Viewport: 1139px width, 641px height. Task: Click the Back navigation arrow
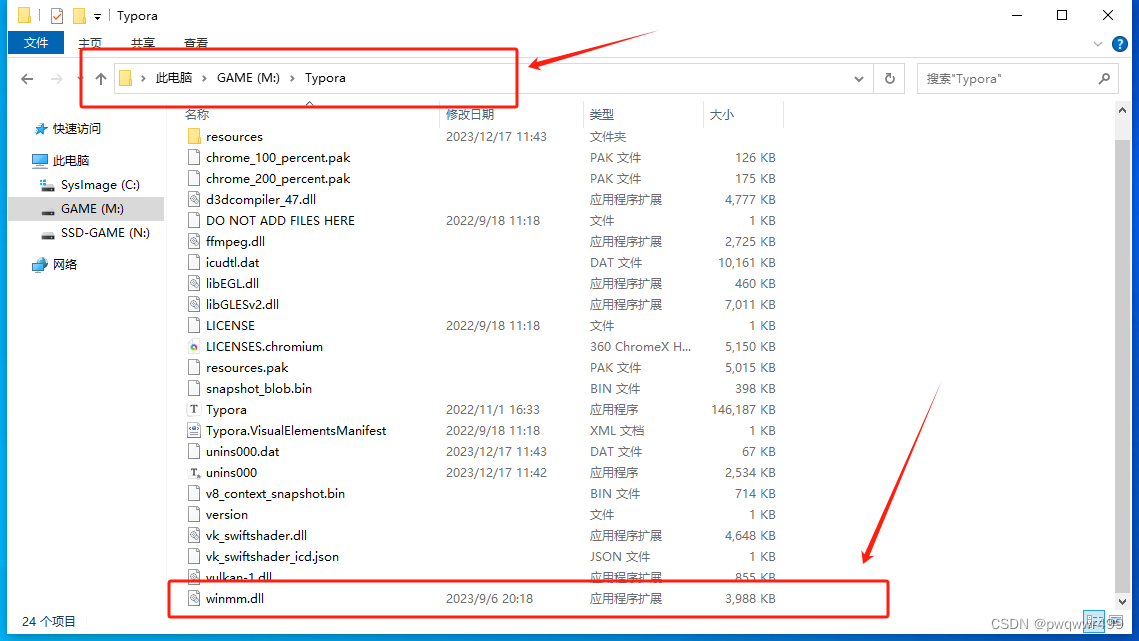[x=28, y=78]
